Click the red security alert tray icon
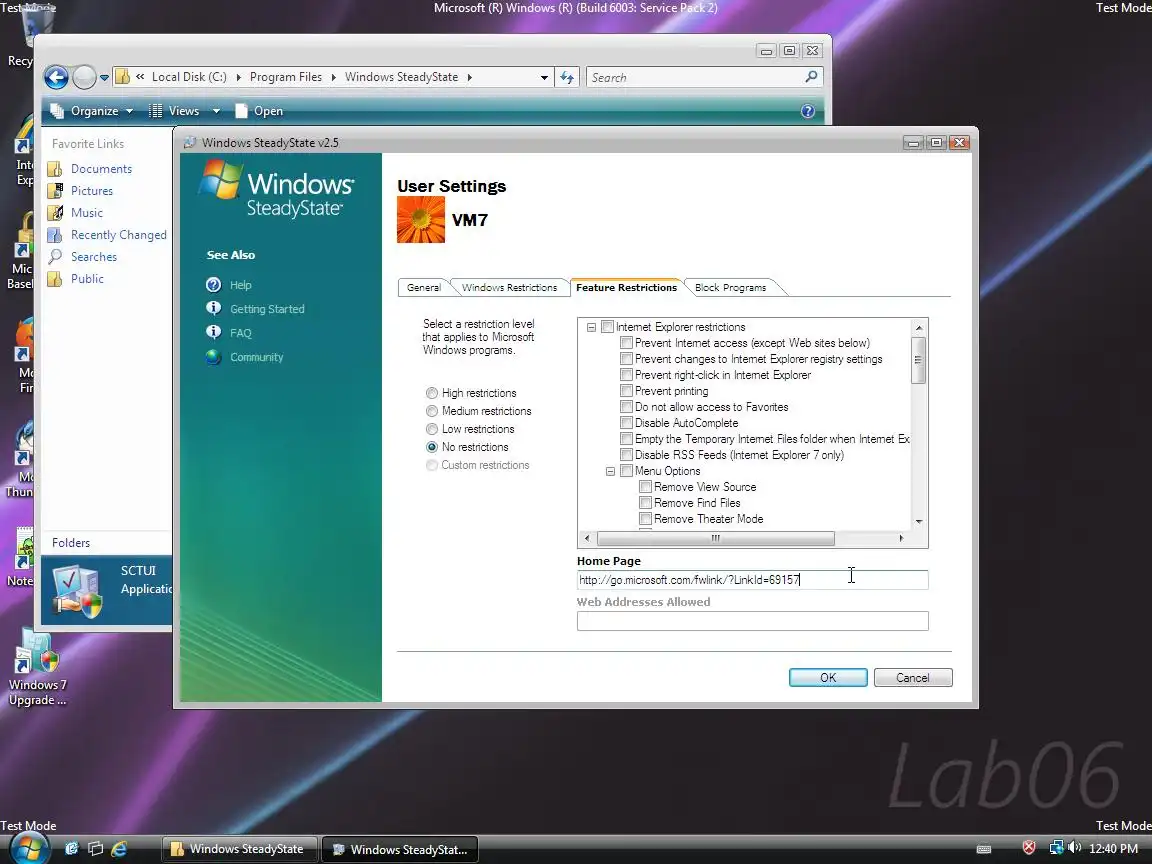 pyautogui.click(x=1029, y=848)
